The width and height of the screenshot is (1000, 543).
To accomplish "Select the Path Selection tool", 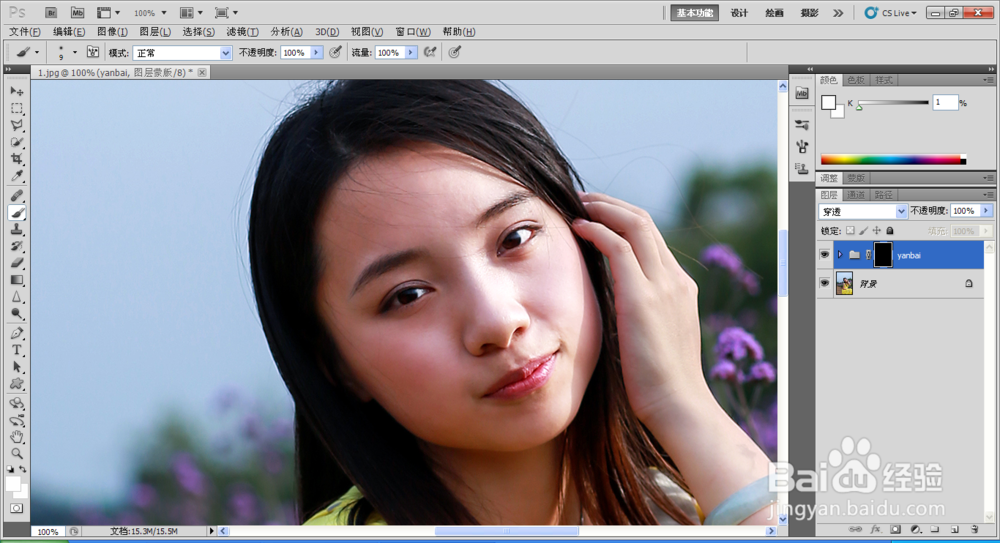I will tap(17, 367).
